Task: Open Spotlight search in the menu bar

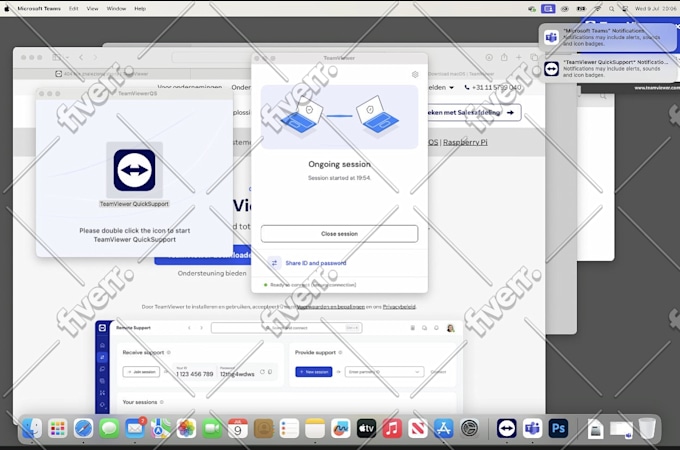Action: [611, 9]
